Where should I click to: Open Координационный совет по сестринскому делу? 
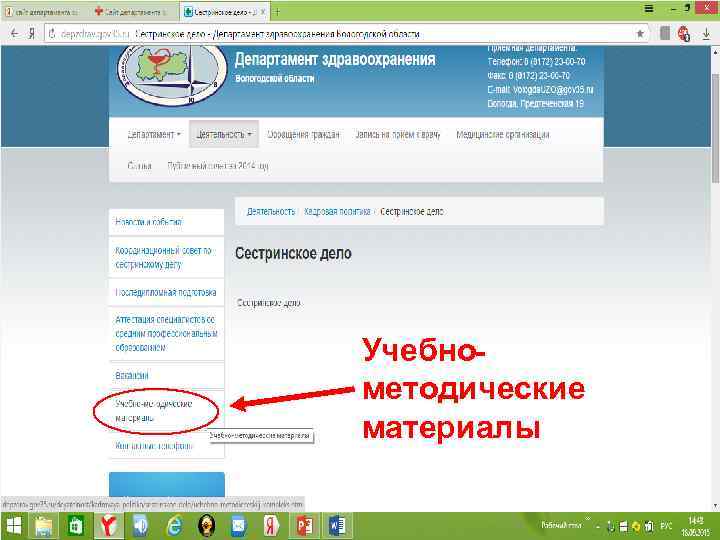click(x=166, y=258)
